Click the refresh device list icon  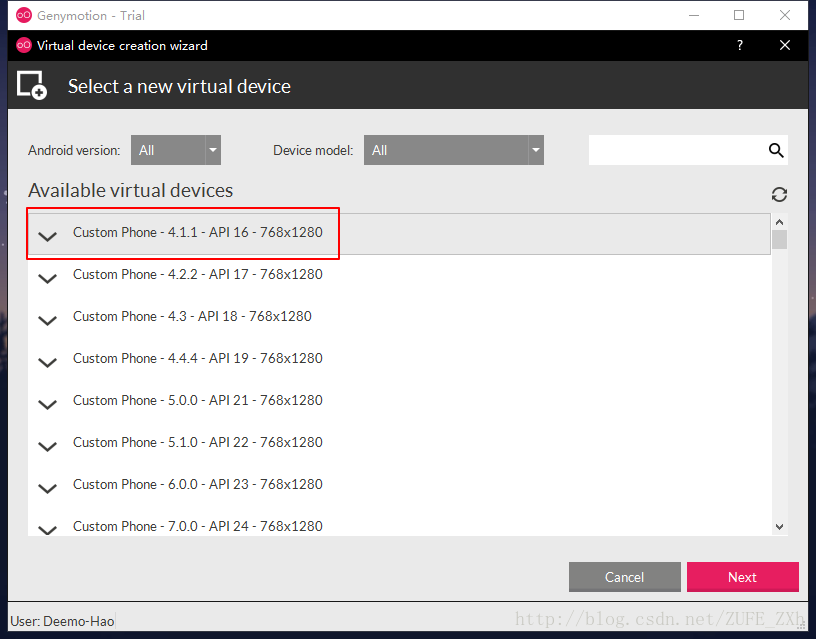pyautogui.click(x=779, y=195)
